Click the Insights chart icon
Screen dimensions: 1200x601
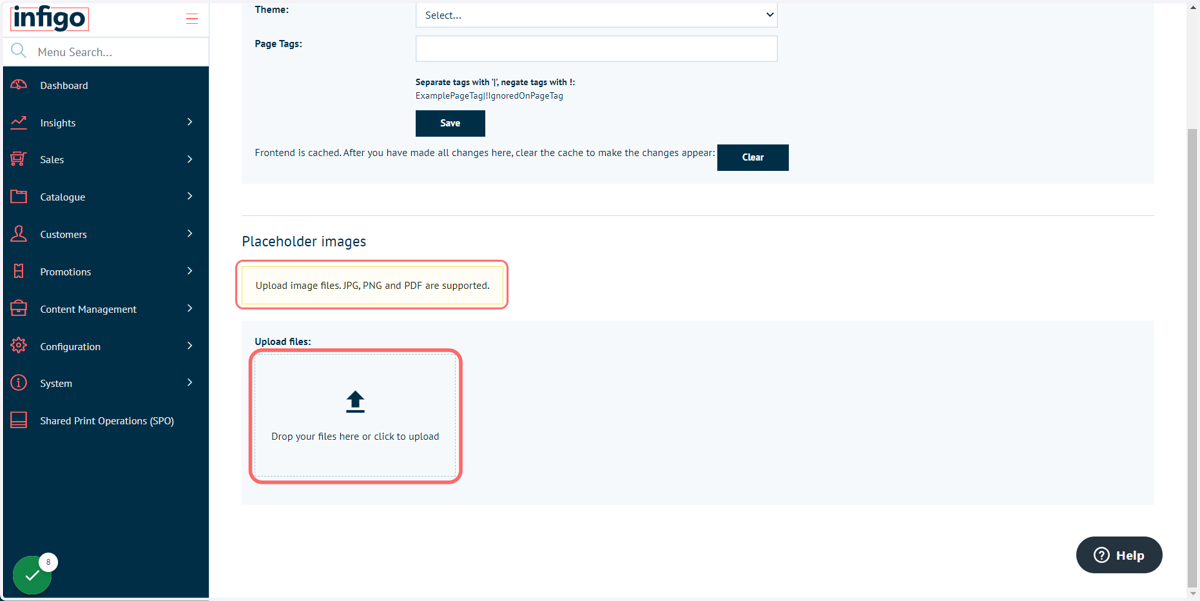click(x=18, y=122)
